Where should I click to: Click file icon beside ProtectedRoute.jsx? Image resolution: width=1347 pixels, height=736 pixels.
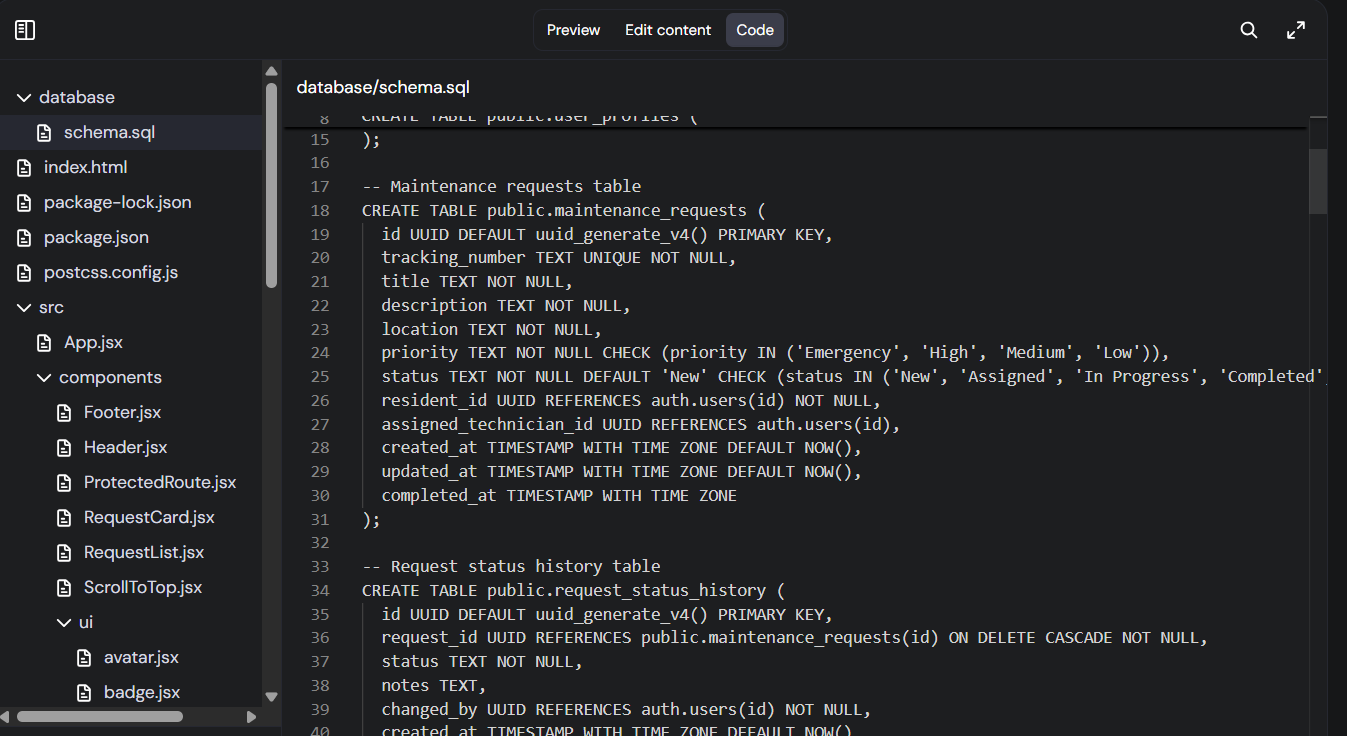point(64,482)
